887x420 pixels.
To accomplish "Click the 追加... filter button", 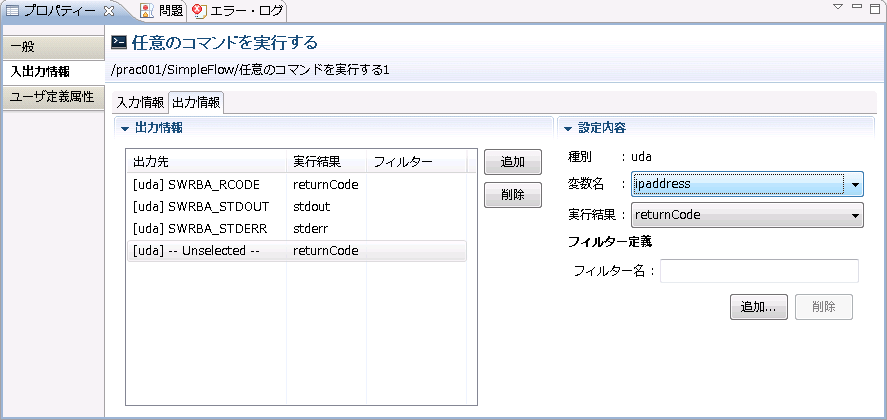I will pos(759,307).
